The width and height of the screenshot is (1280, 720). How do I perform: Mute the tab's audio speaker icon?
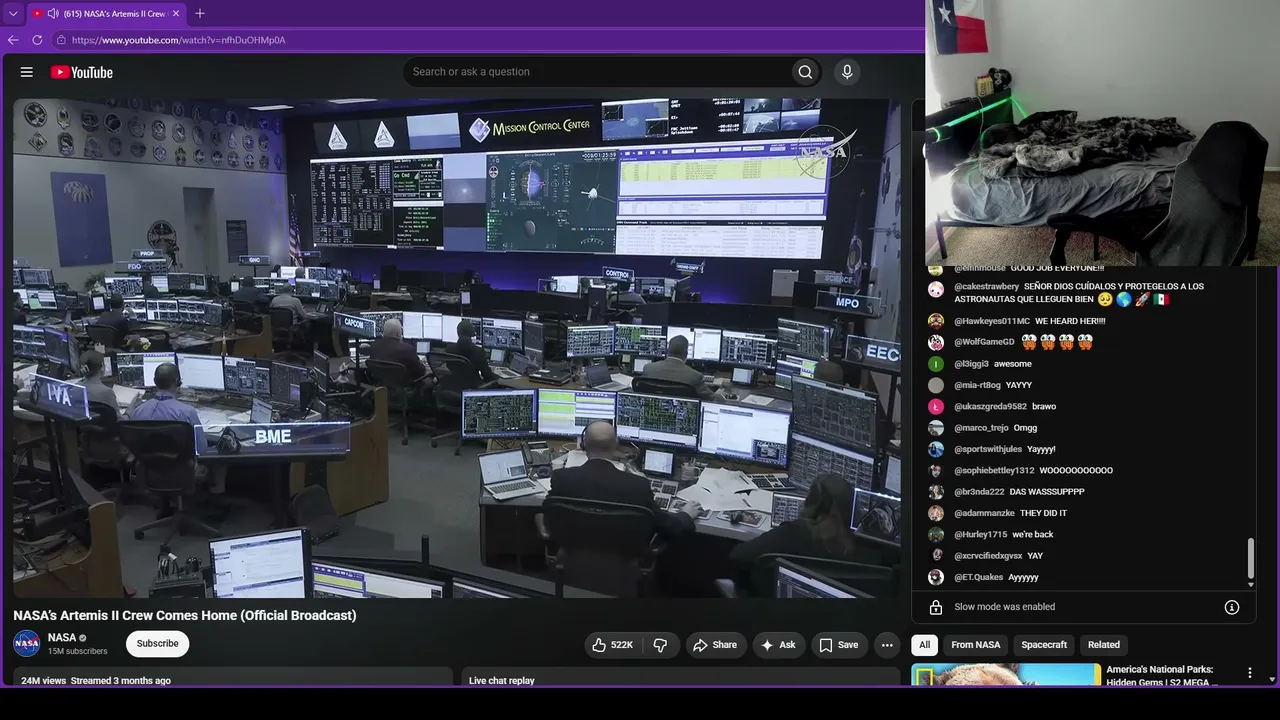click(52, 14)
